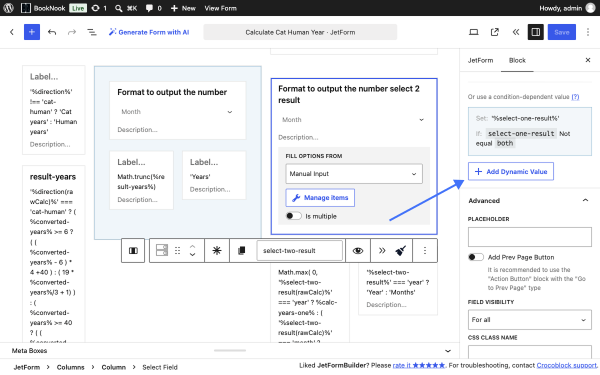
Task: Open the document overview list view
Action: (92, 32)
